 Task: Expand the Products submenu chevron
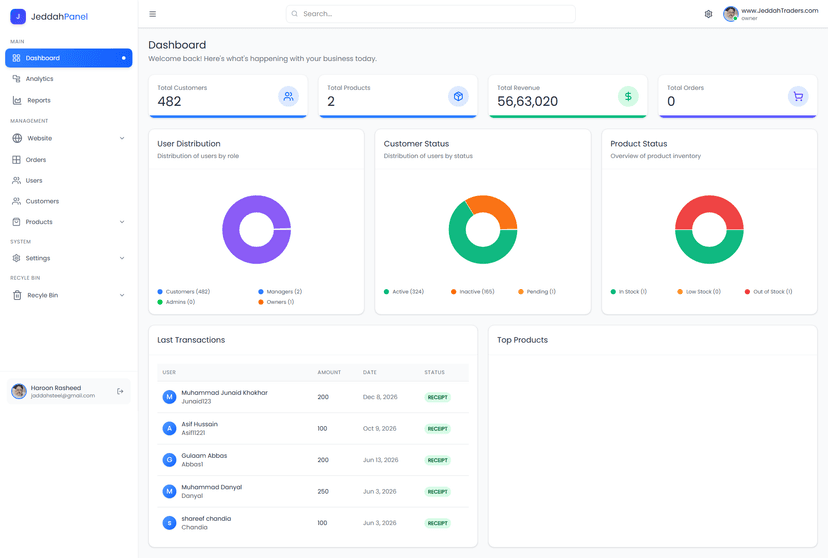coord(122,222)
